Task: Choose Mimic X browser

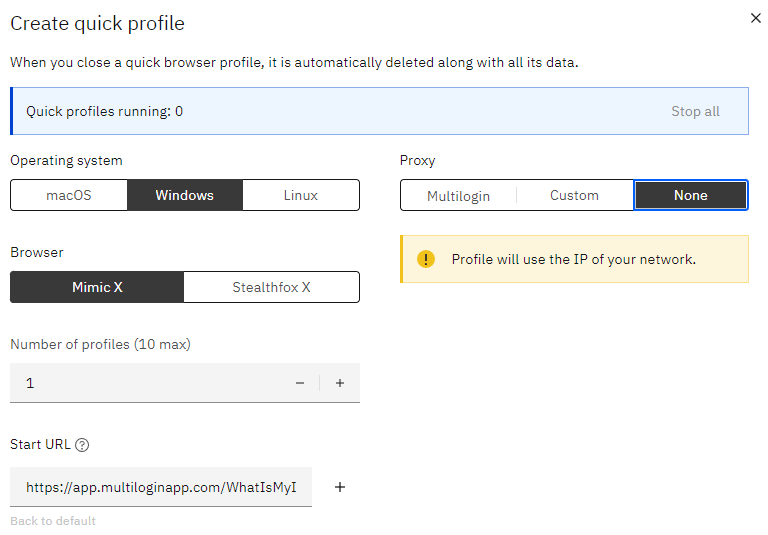Action: tap(97, 287)
